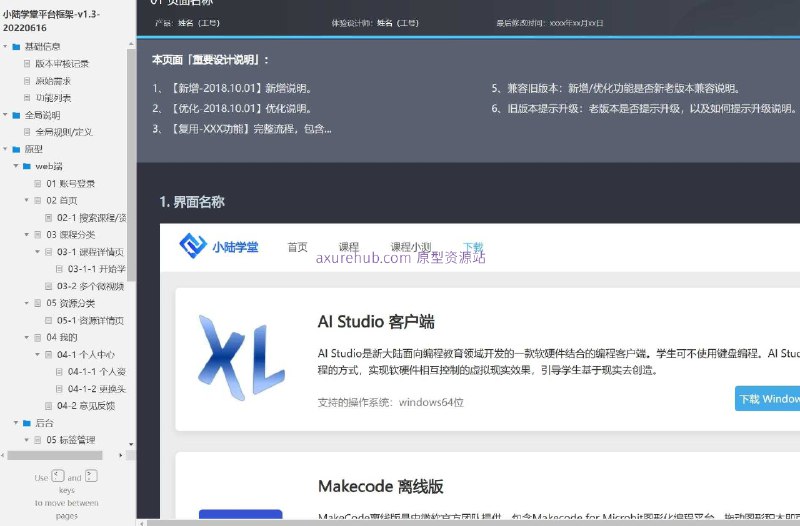Click page icon beside 04-2 意见反馈

click(48, 406)
